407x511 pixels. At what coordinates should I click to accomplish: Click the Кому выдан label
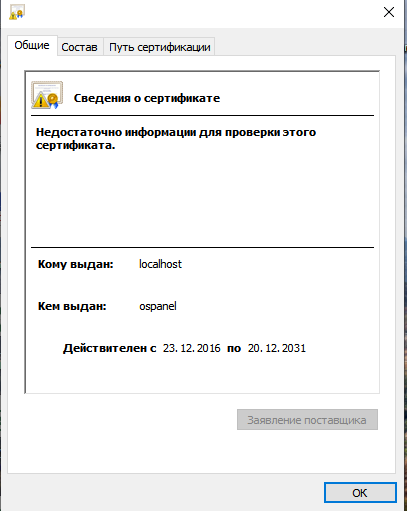[76, 264]
